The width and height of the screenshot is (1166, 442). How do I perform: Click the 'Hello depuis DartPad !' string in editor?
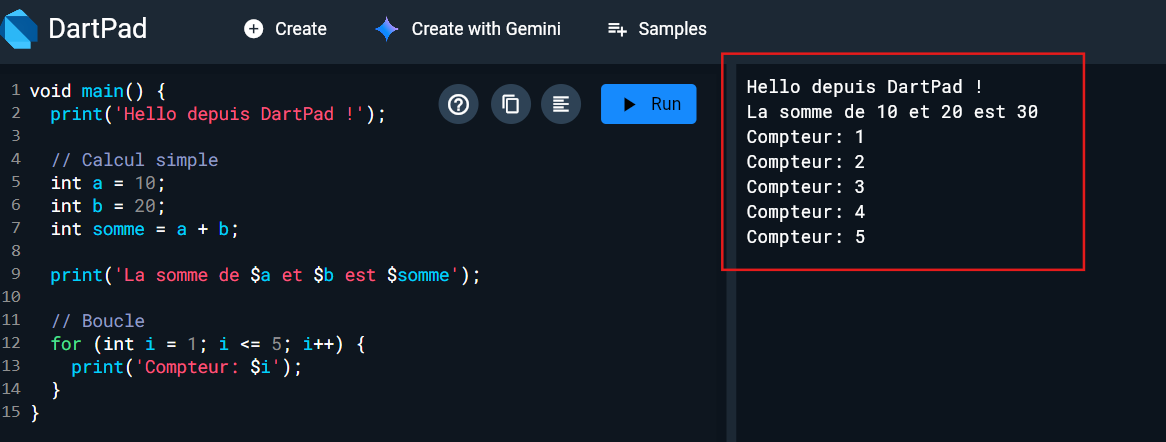240,114
